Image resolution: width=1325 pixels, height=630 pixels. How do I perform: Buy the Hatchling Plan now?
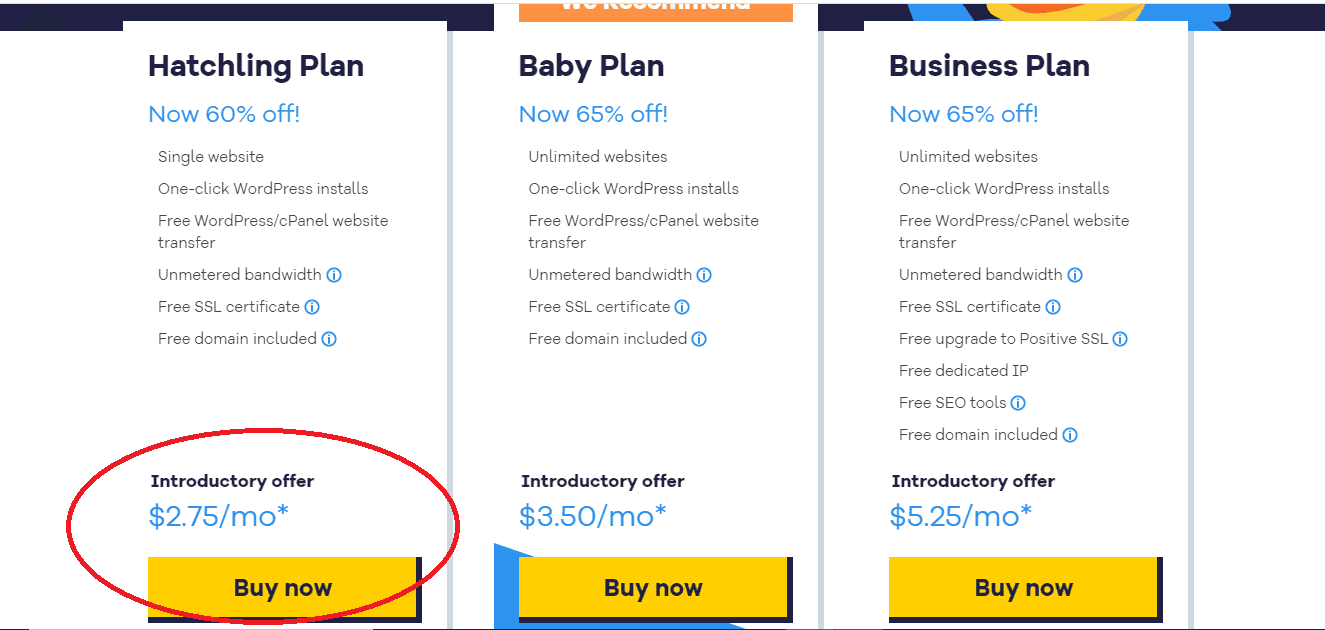click(283, 588)
